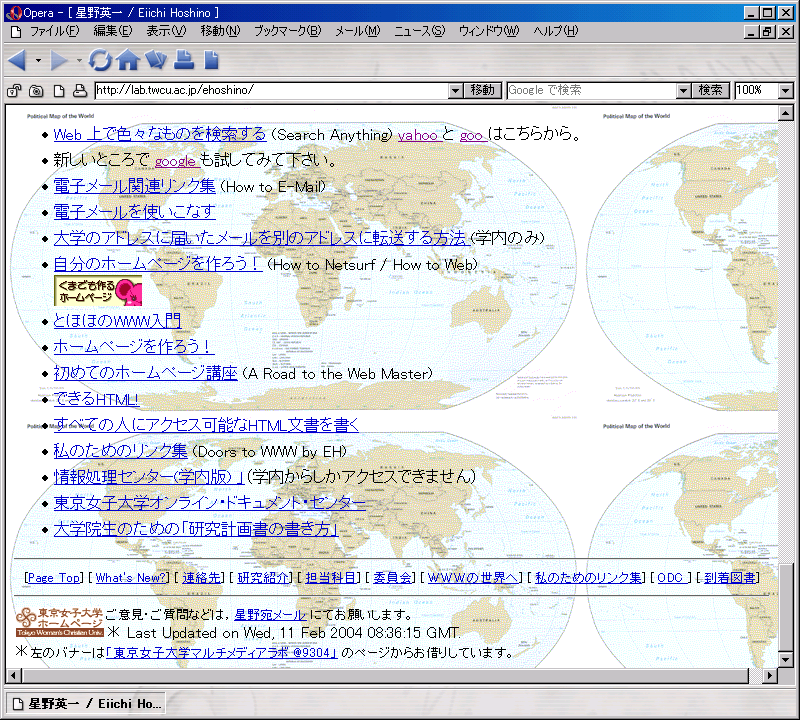Toggle image loading with camera icon
Screen dimensions: 800x720
click(x=36, y=91)
